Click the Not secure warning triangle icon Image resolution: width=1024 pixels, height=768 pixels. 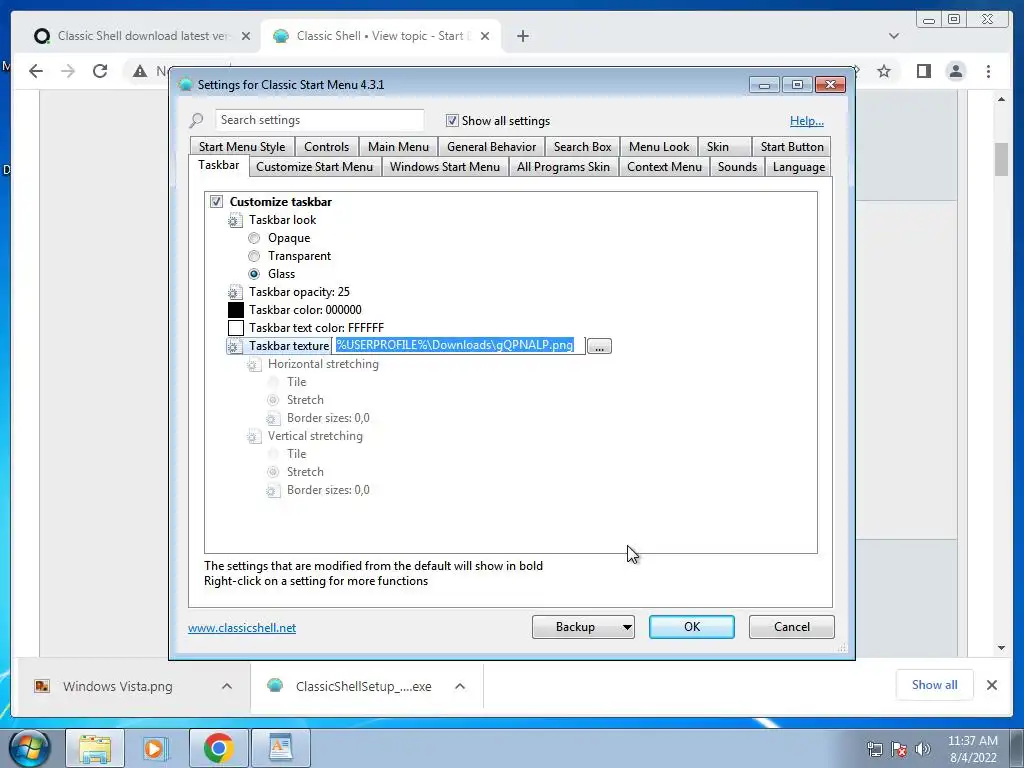click(140, 71)
